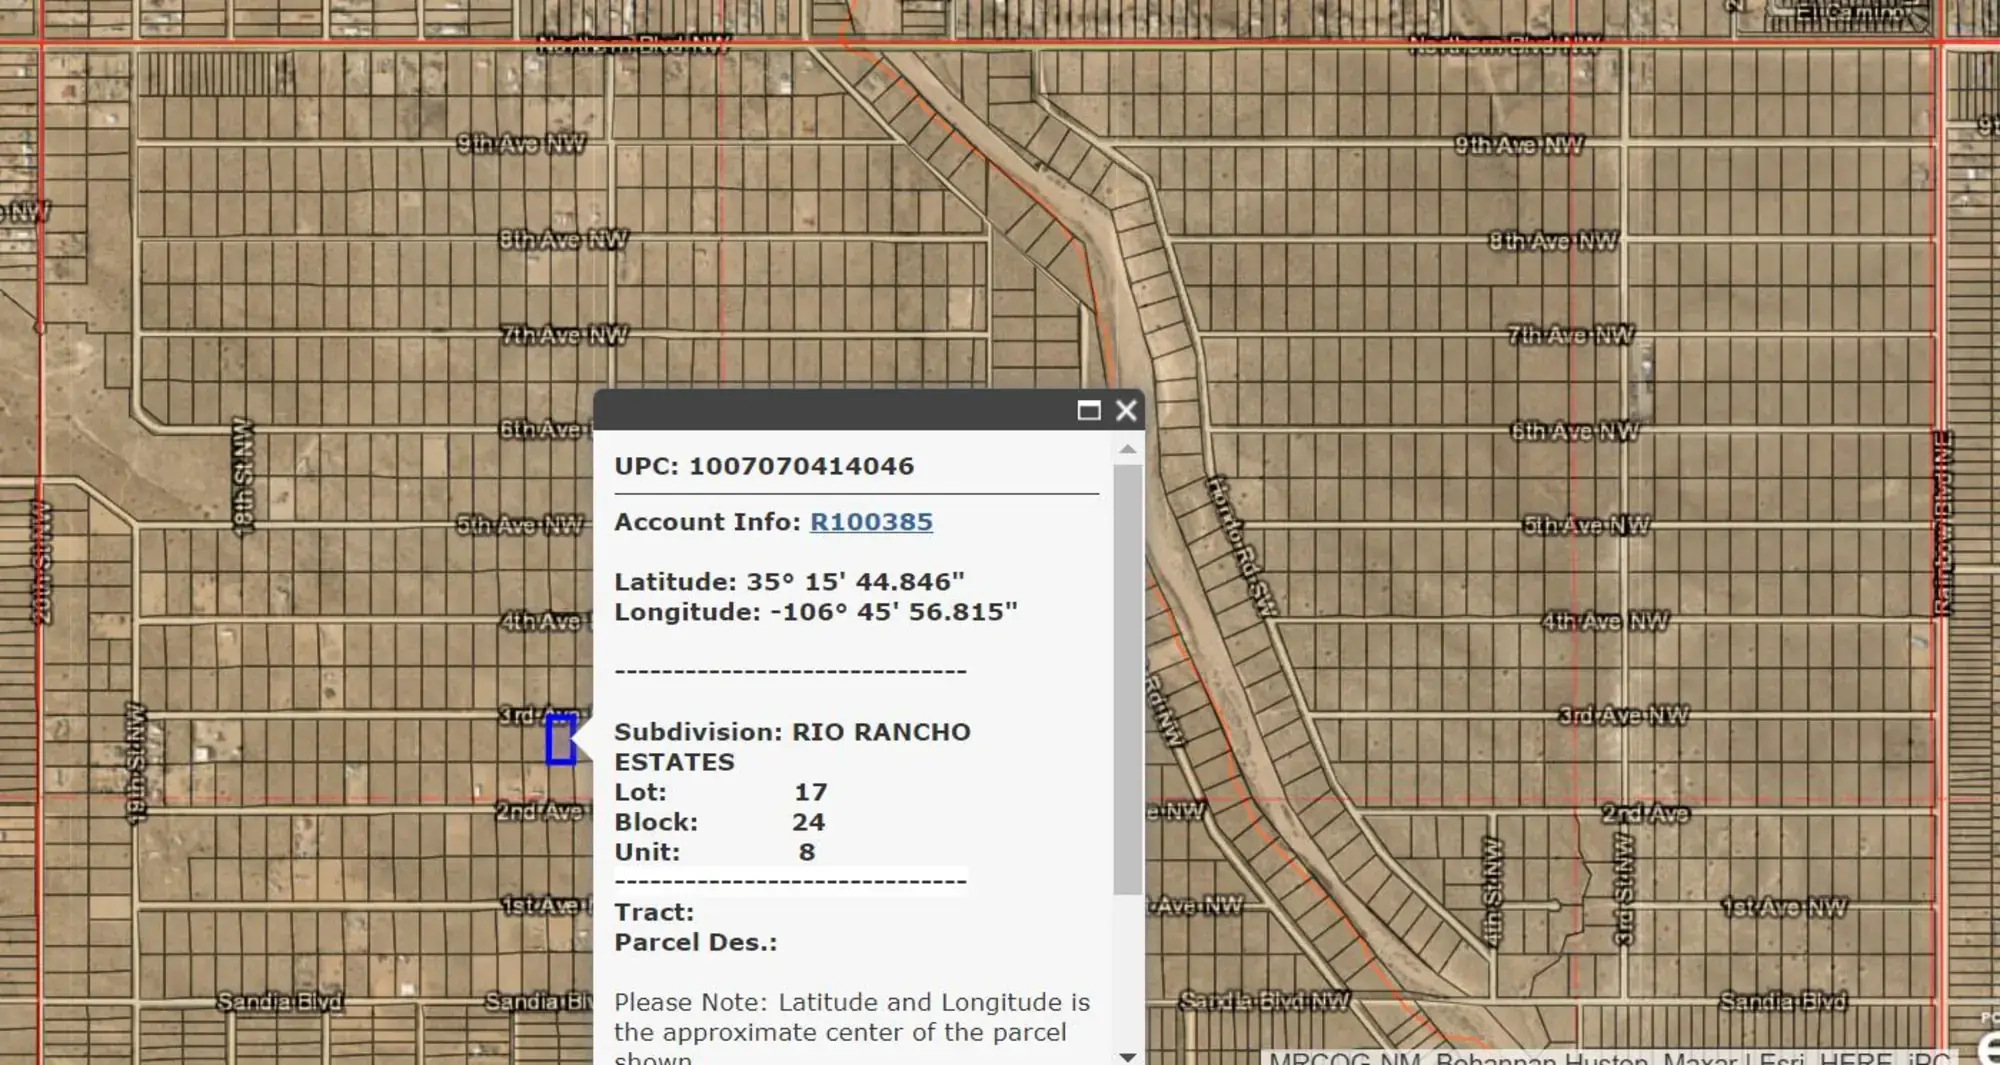Viewport: 2000px width, 1065px height.
Task: Click the El Camino label on map
Action: point(1850,13)
